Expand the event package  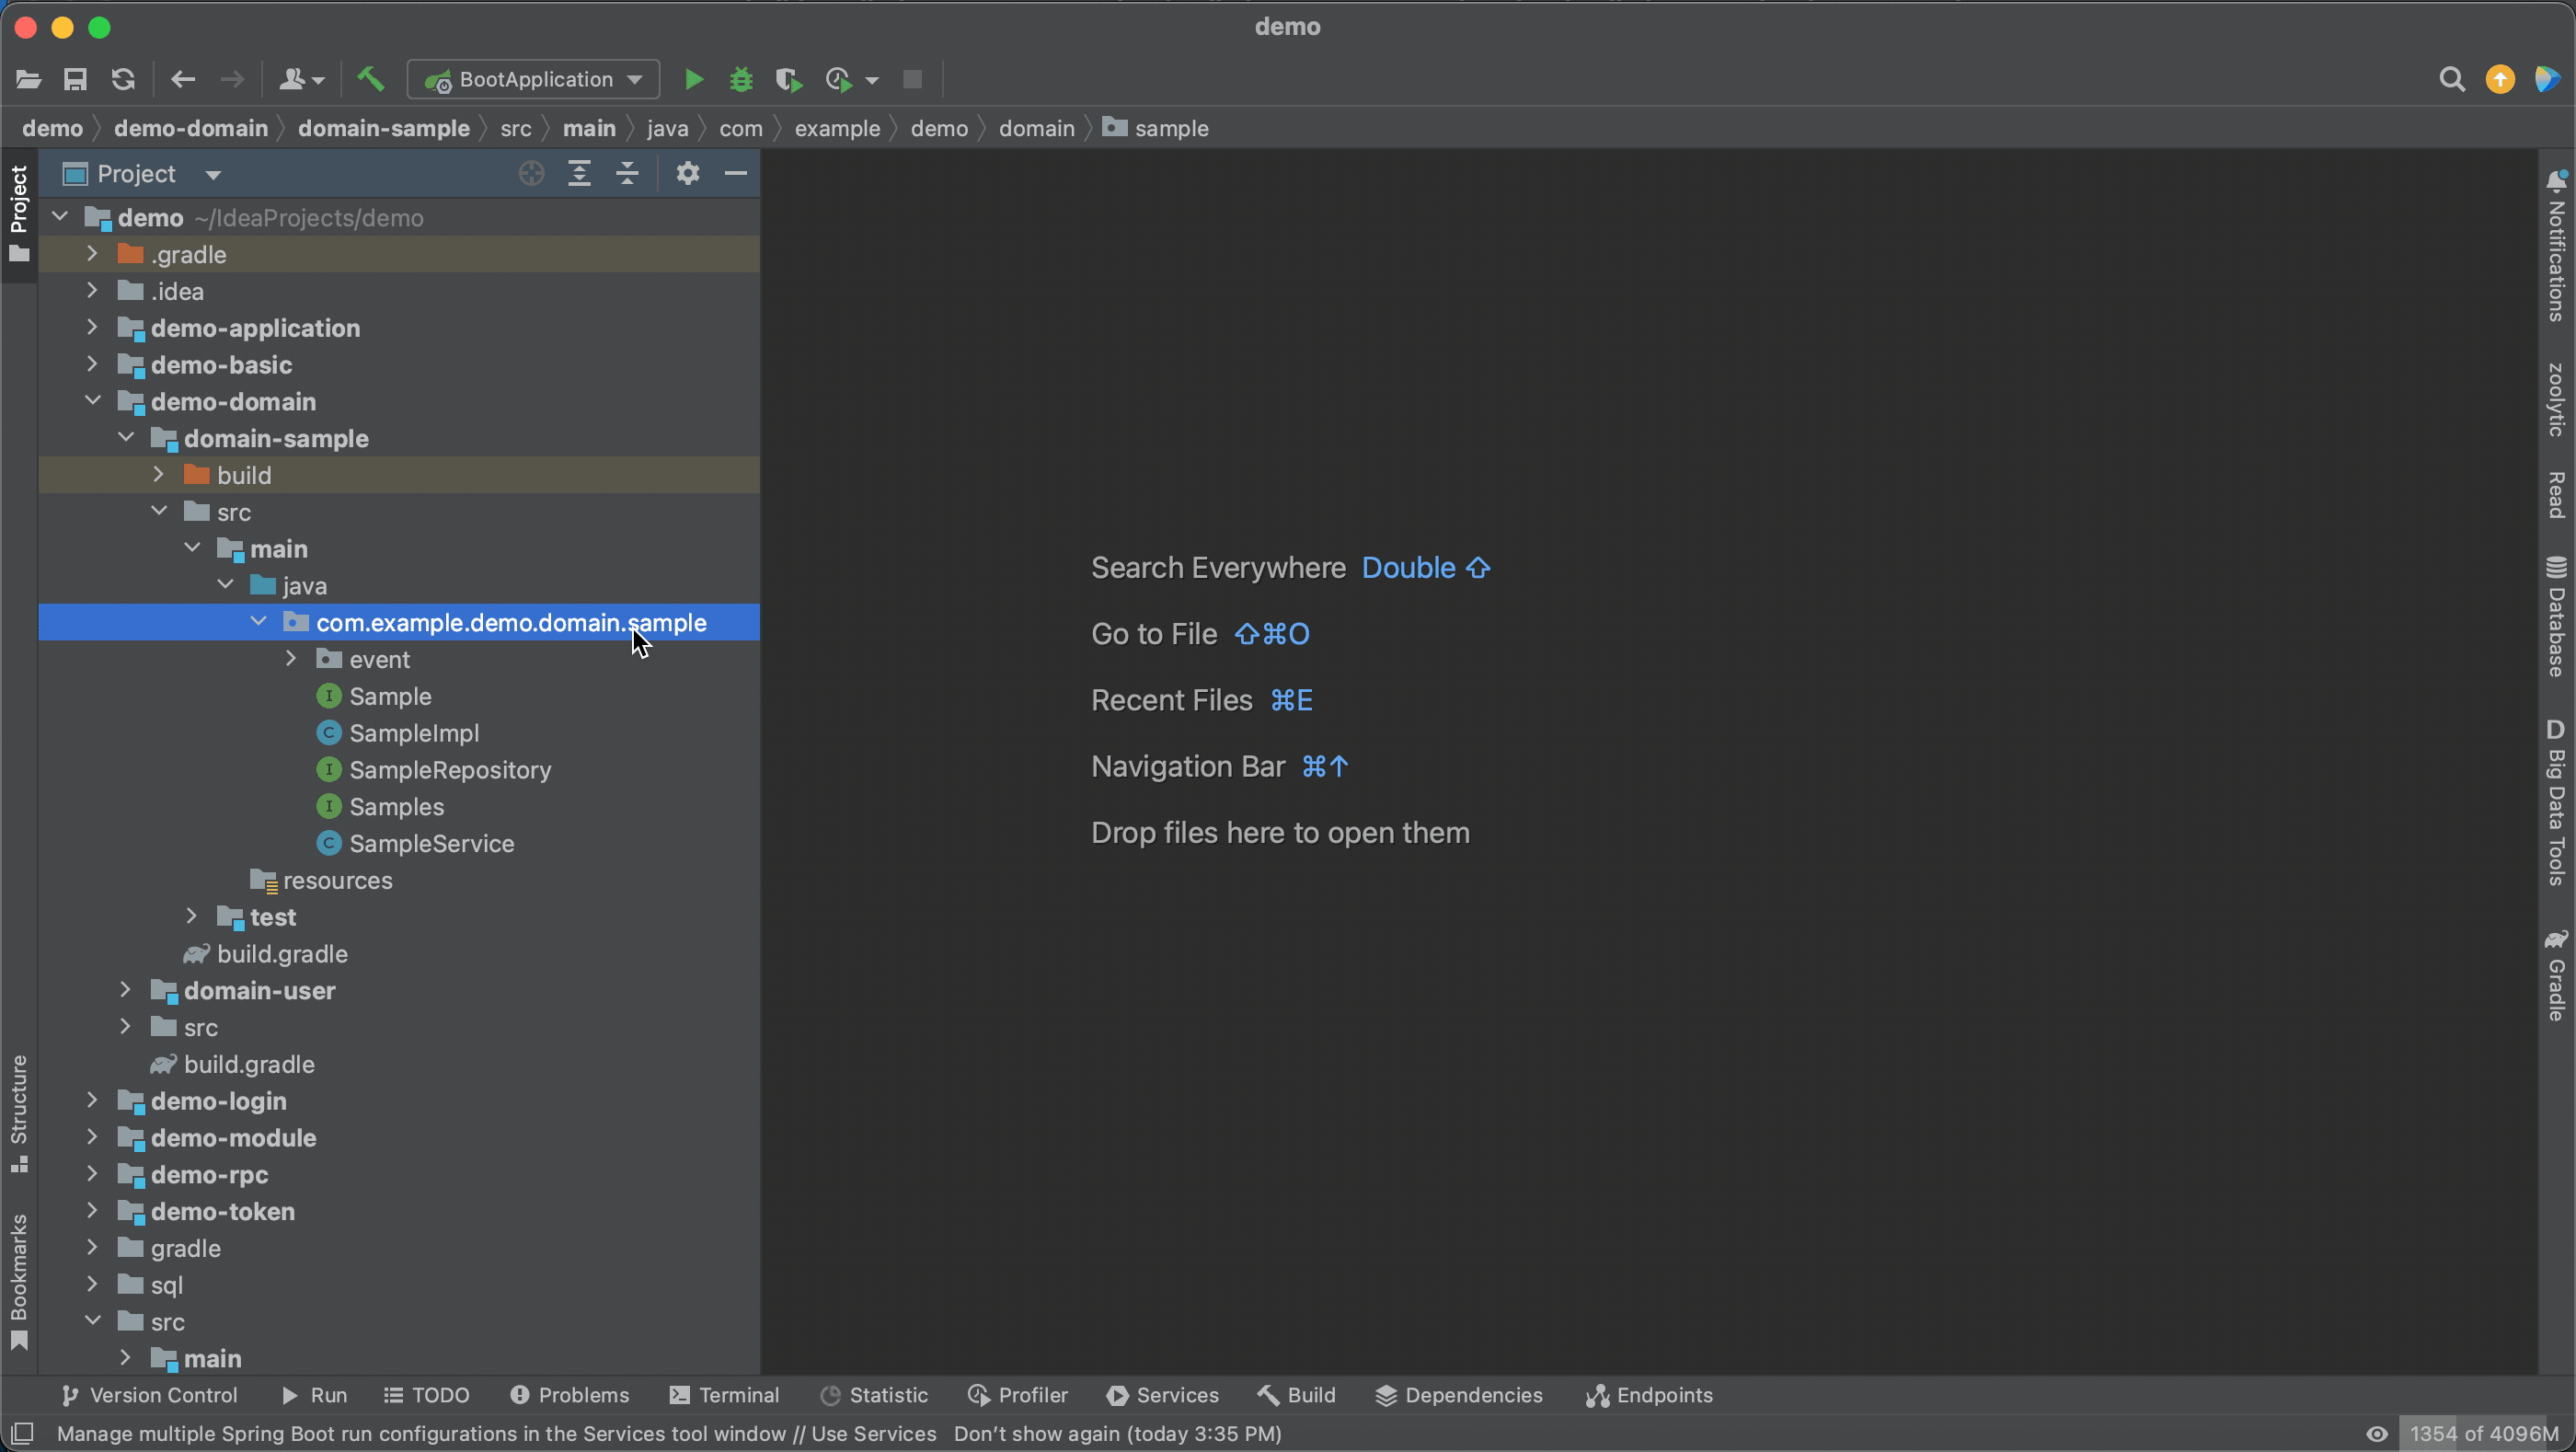pos(291,658)
